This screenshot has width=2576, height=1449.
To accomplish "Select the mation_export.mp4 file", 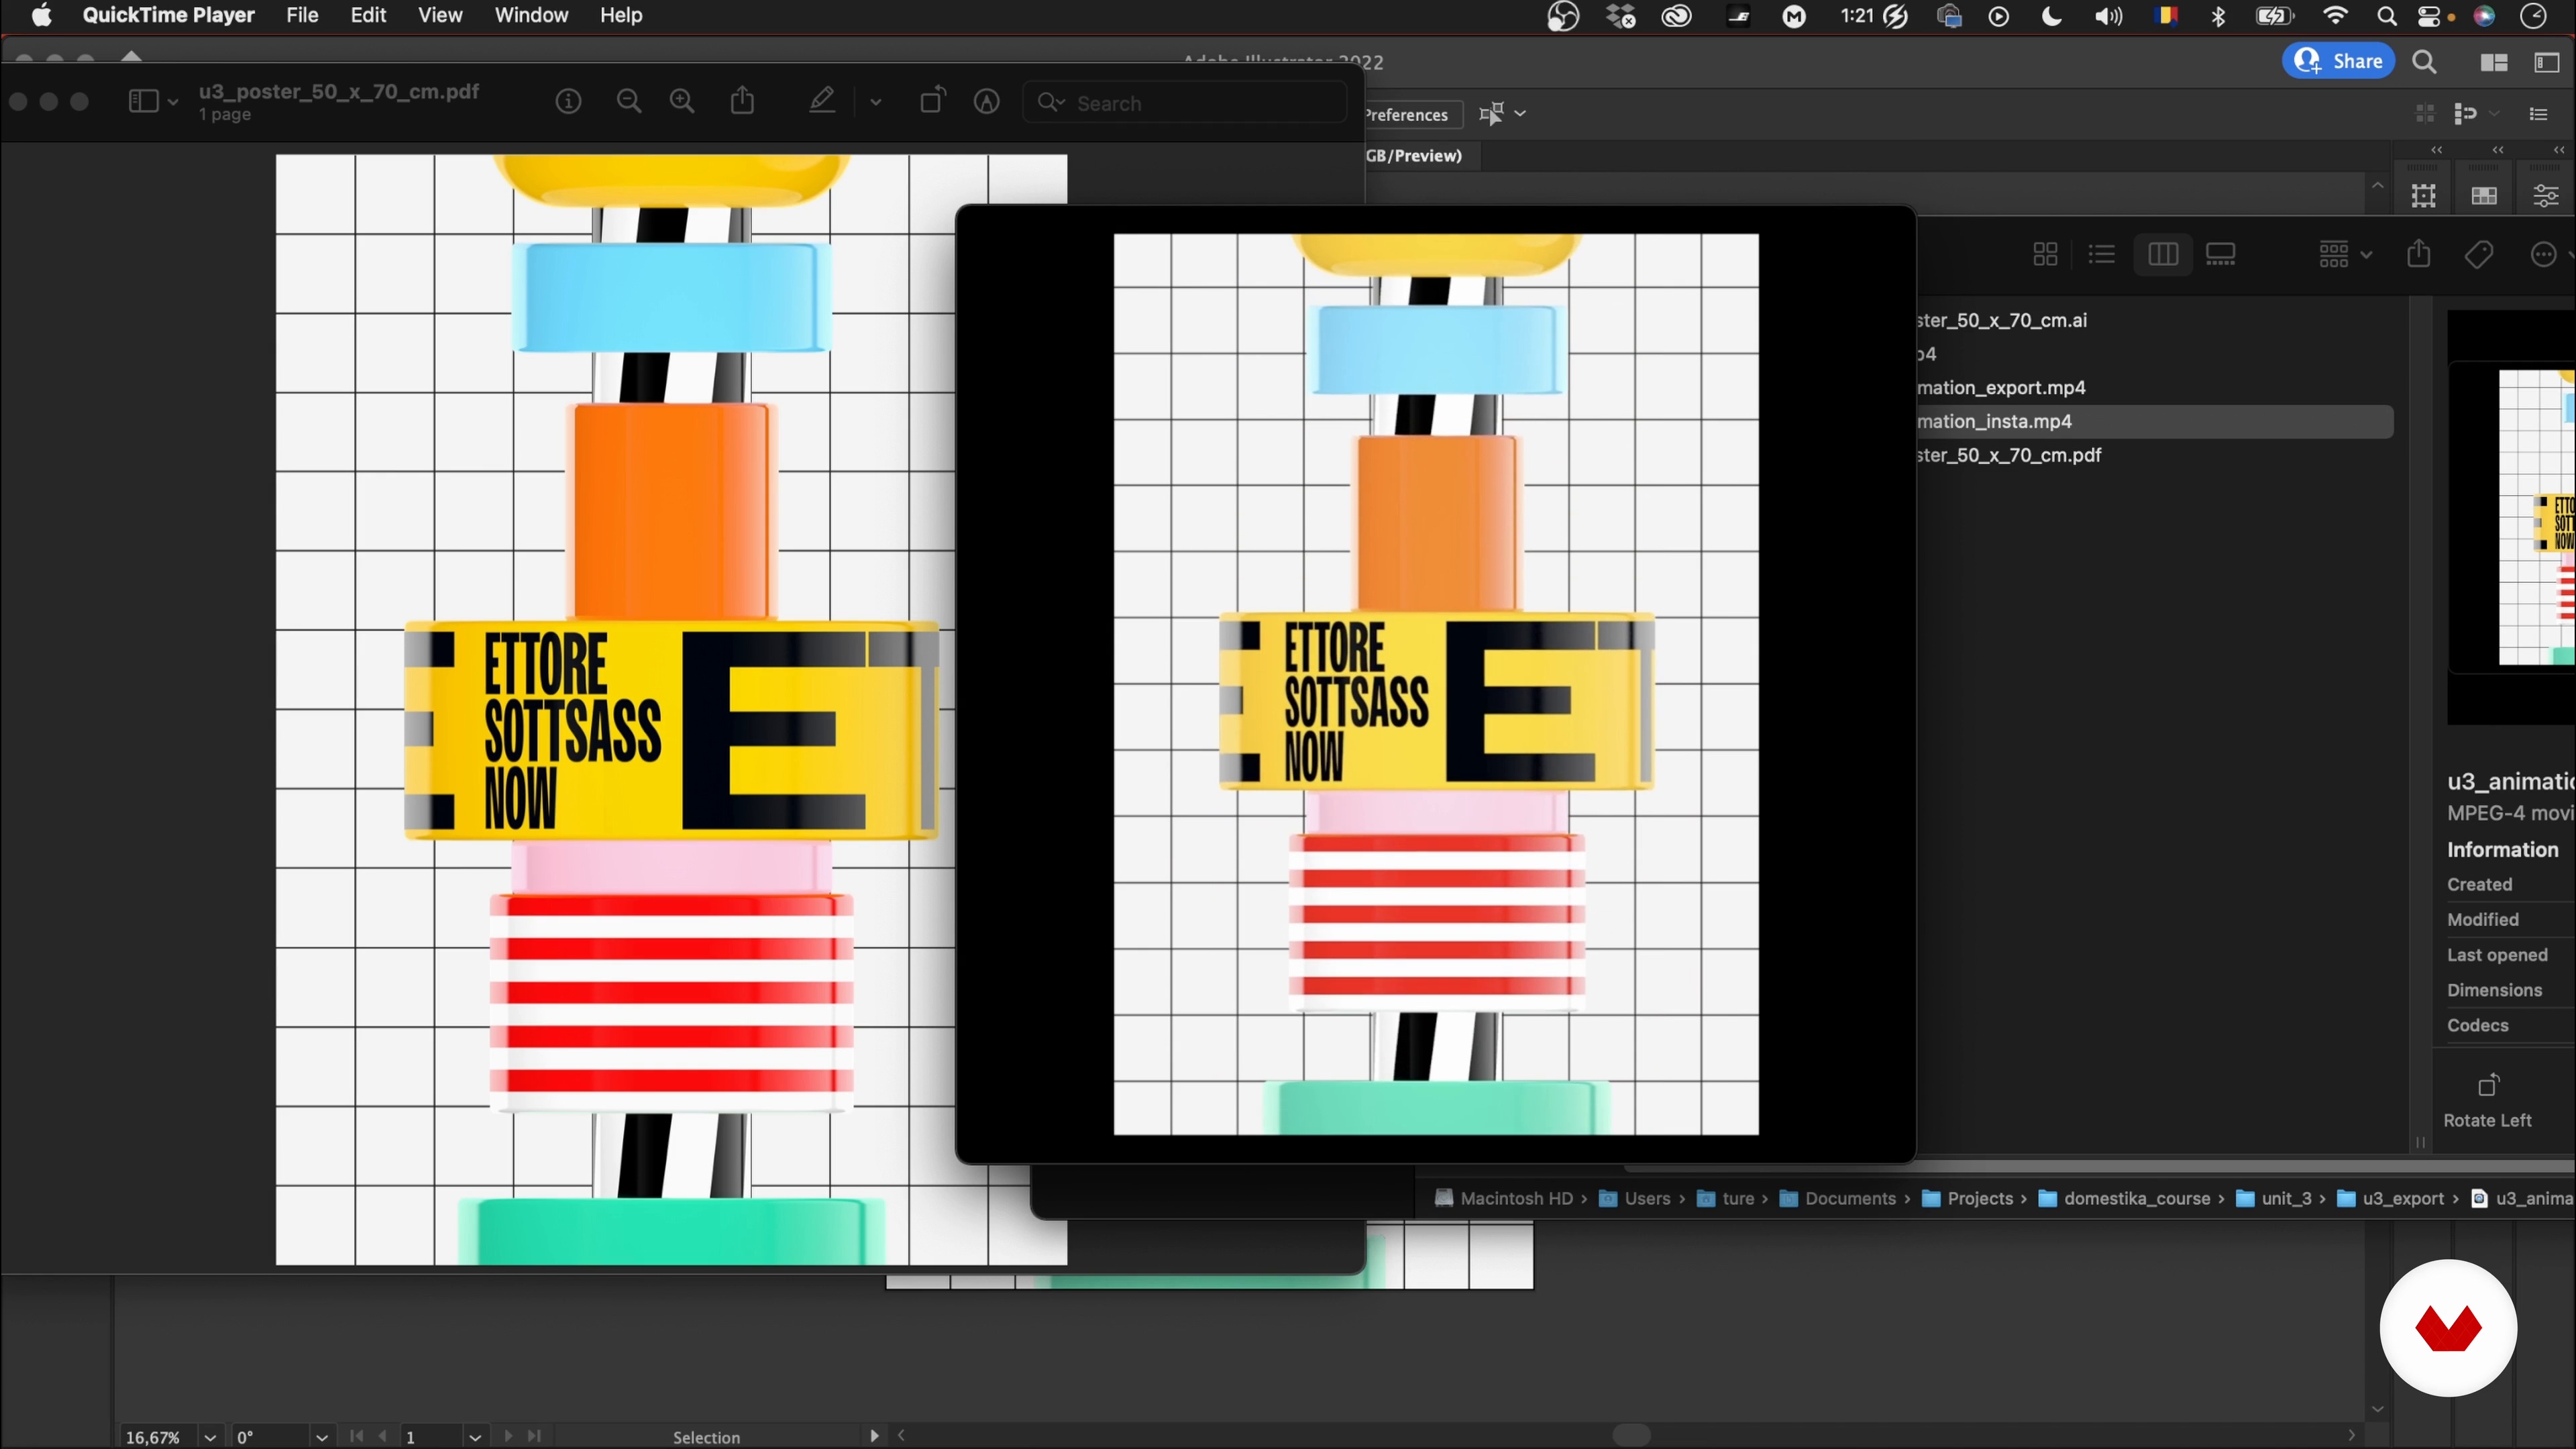I will click(x=2002, y=387).
